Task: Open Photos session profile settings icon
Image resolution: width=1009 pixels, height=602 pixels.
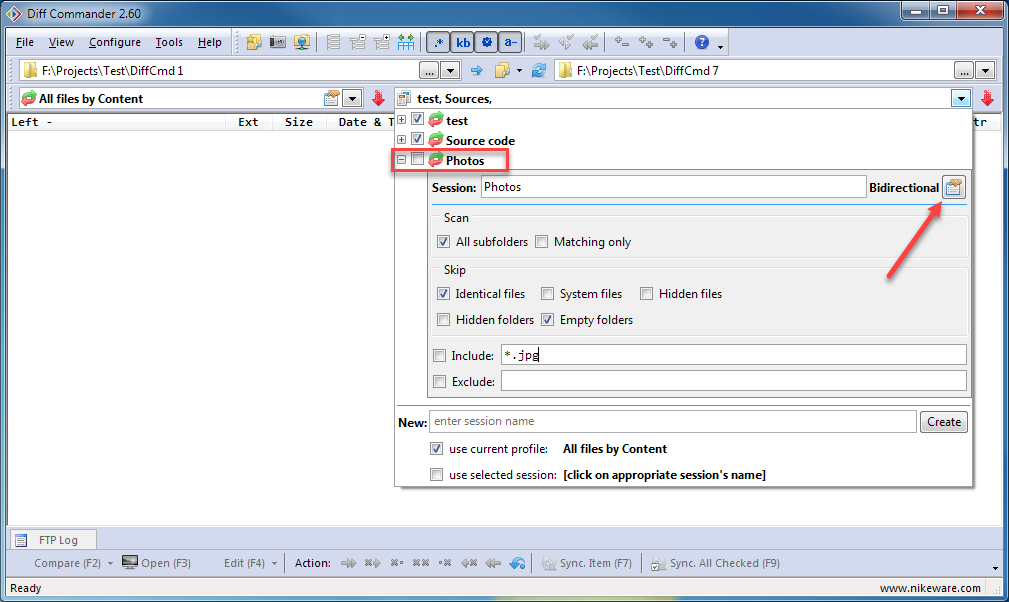Action: pyautogui.click(x=954, y=187)
